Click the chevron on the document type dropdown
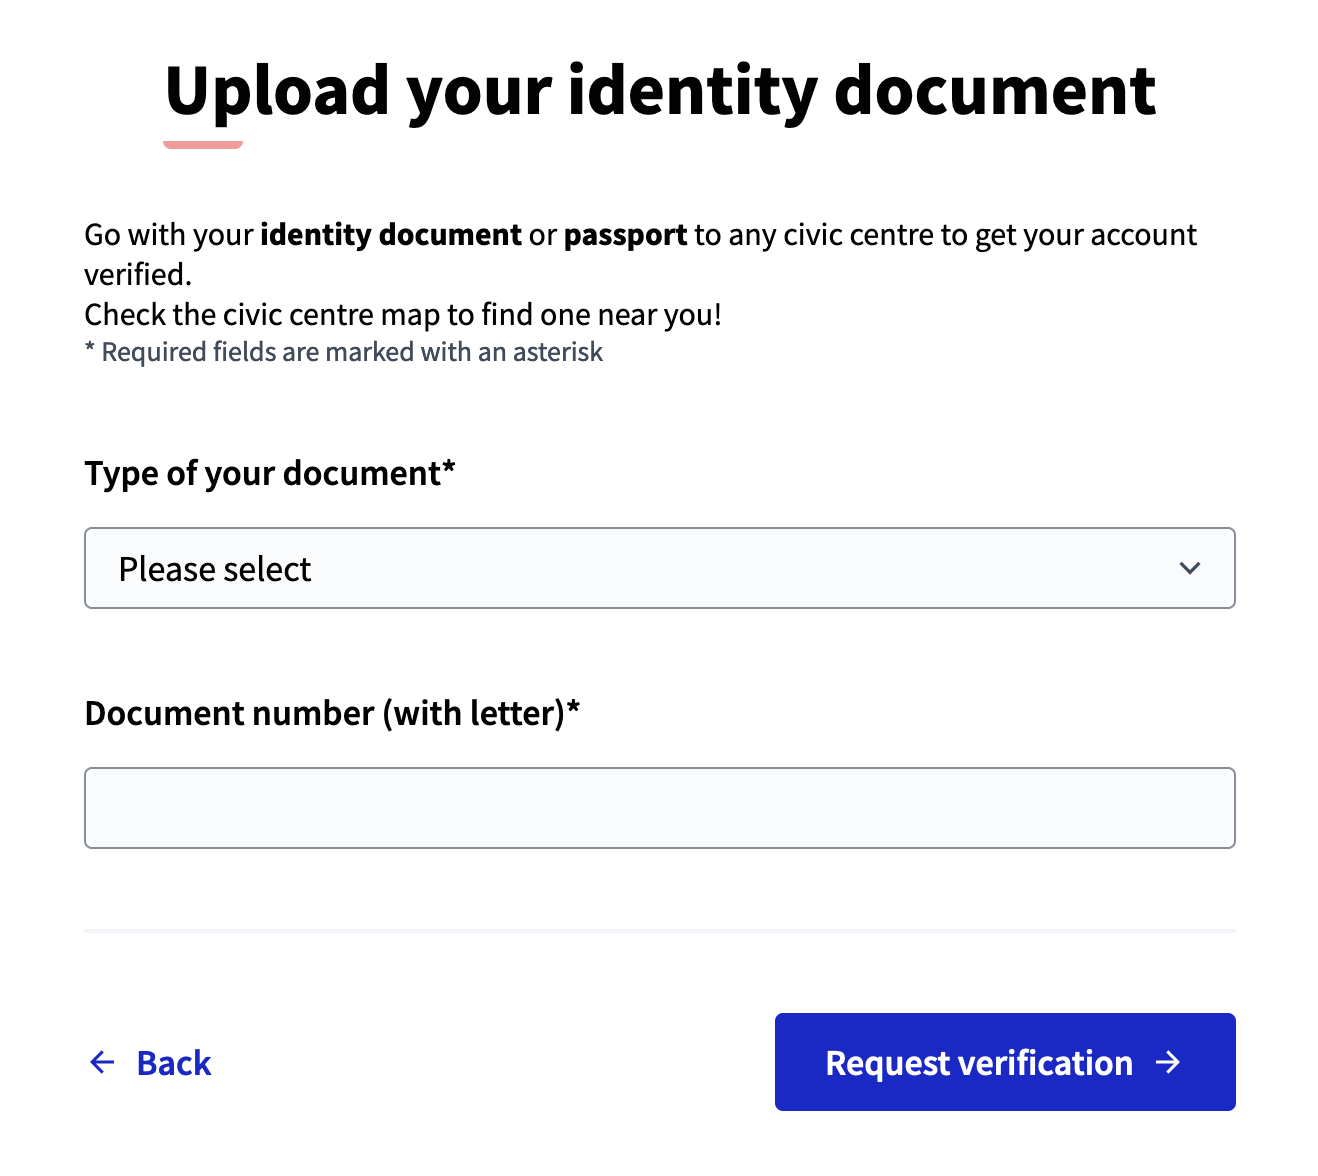This screenshot has height=1176, width=1318. [x=1190, y=568]
